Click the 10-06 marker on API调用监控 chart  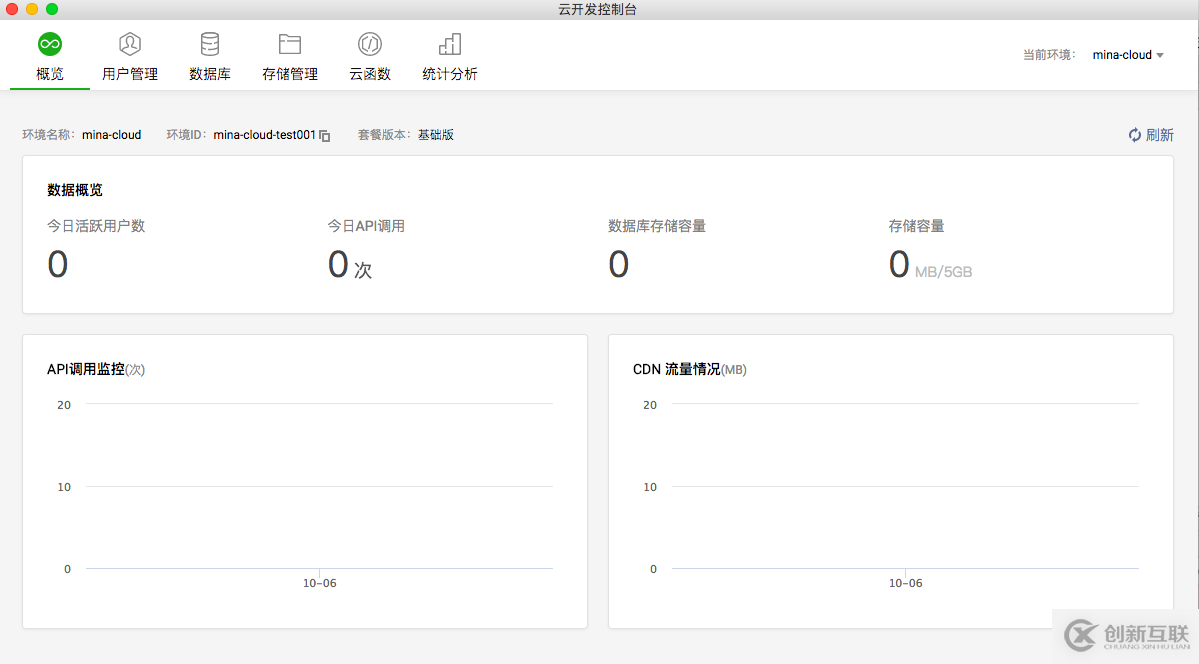(319, 583)
